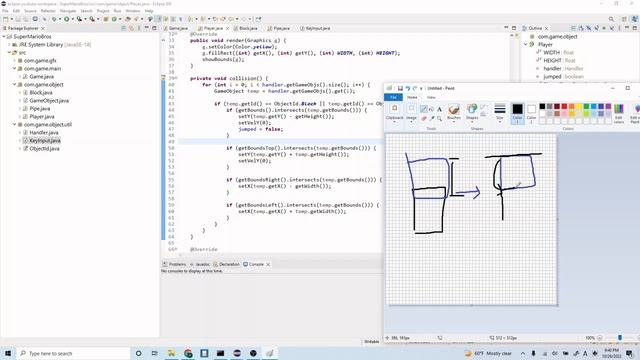Click the Run button in Eclipse toolbar

[x=67, y=19]
